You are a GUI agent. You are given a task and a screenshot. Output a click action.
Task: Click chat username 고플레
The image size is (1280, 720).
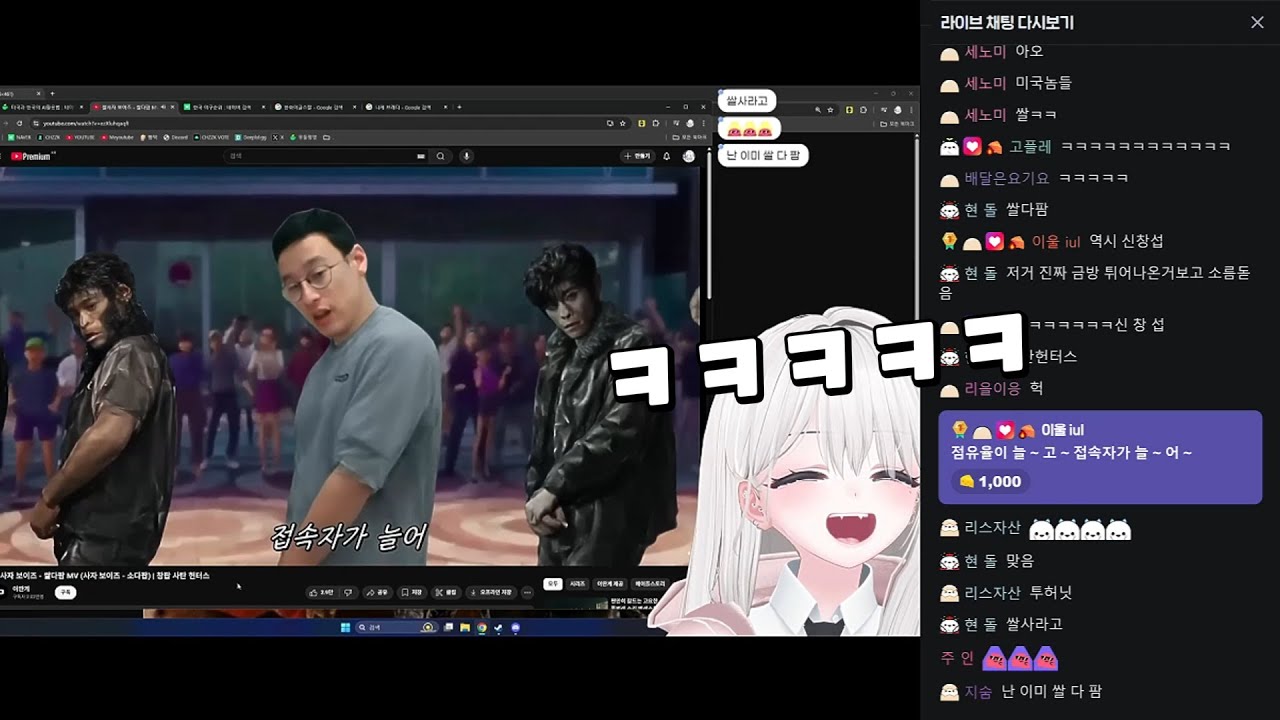pos(1030,146)
